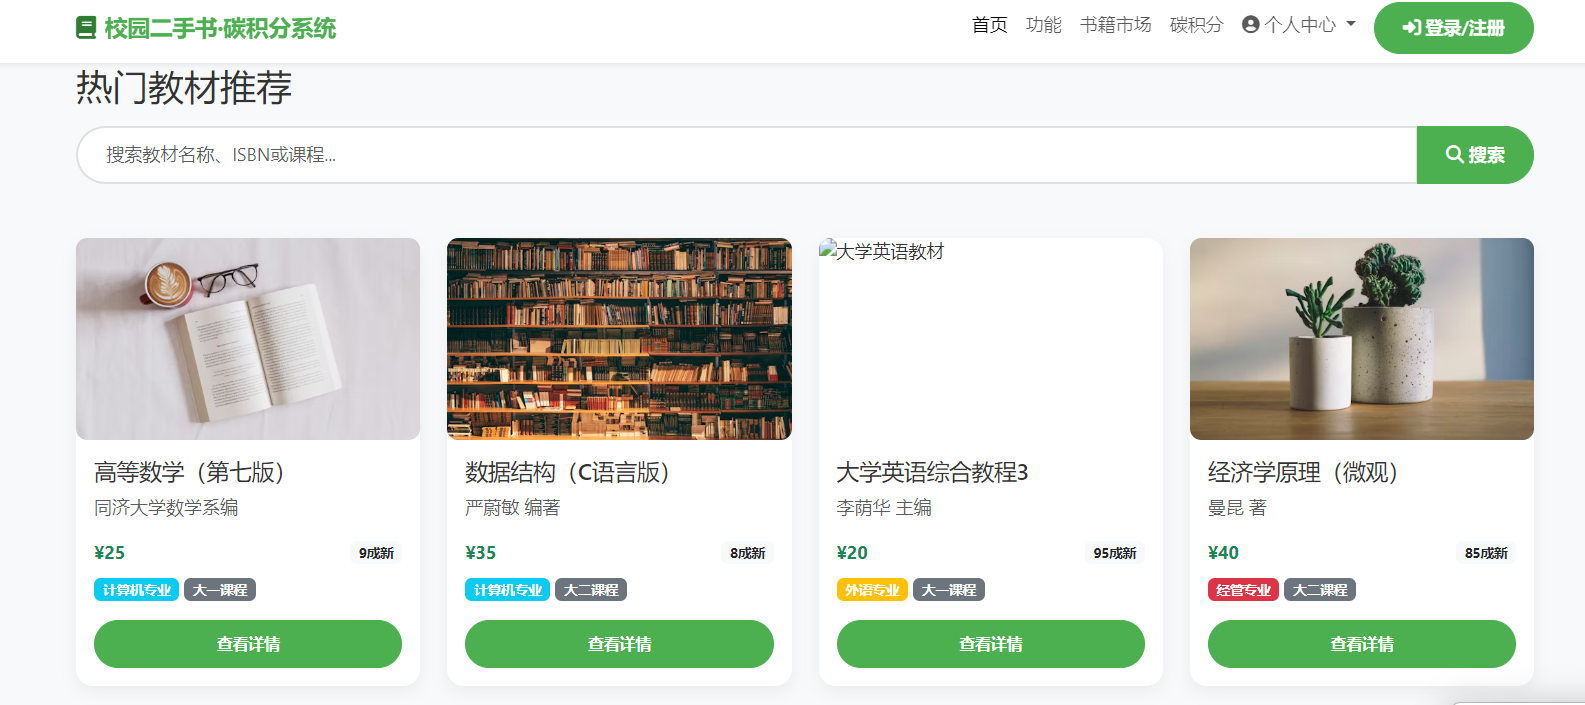
Task: Click author 曼昆 著
Action: pos(1237,508)
